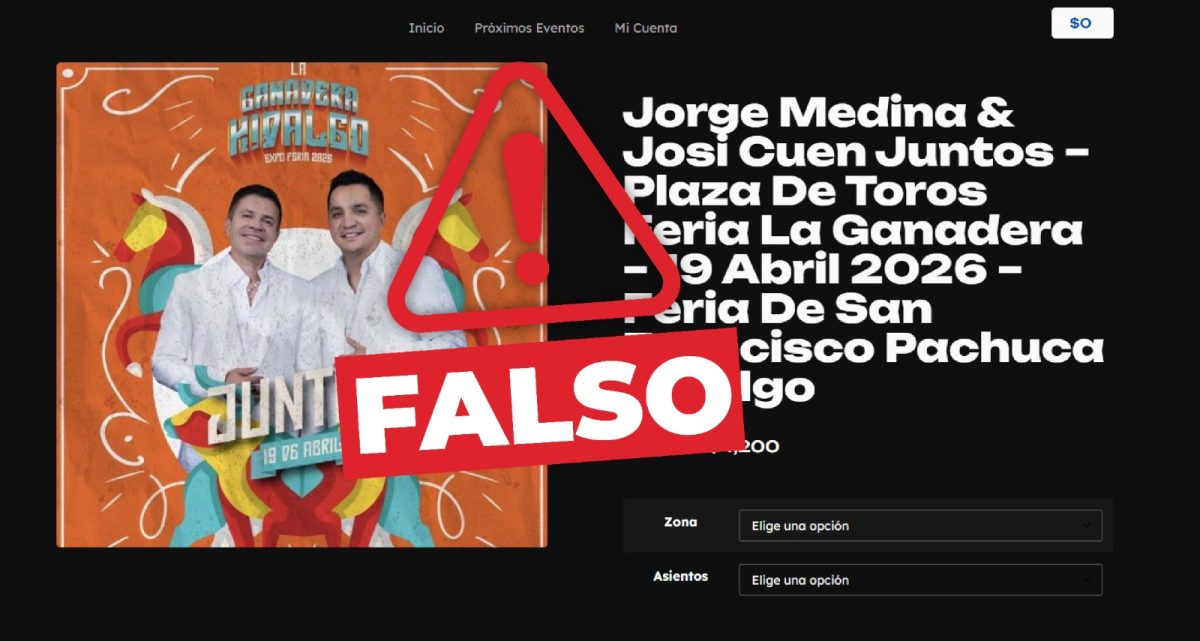Click the Asientos field label
This screenshot has width=1200, height=641.
681,576
